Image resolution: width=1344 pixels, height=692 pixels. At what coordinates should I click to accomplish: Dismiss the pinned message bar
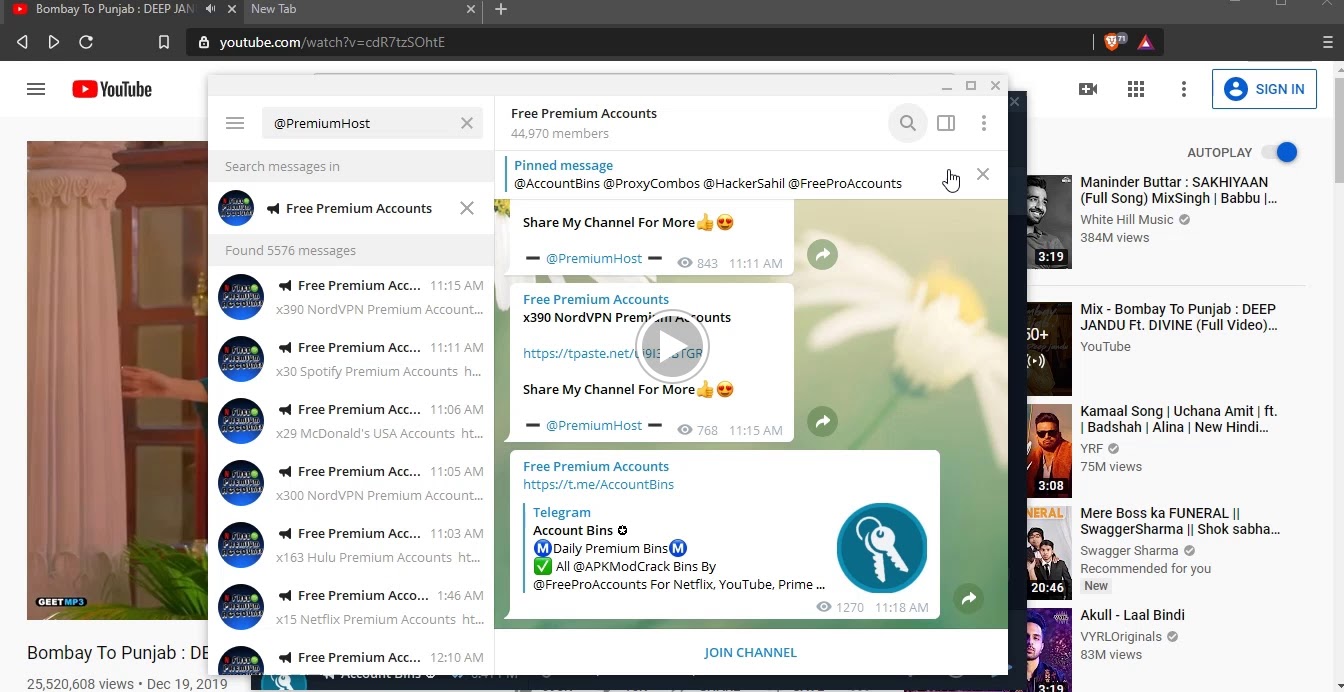[x=983, y=174]
